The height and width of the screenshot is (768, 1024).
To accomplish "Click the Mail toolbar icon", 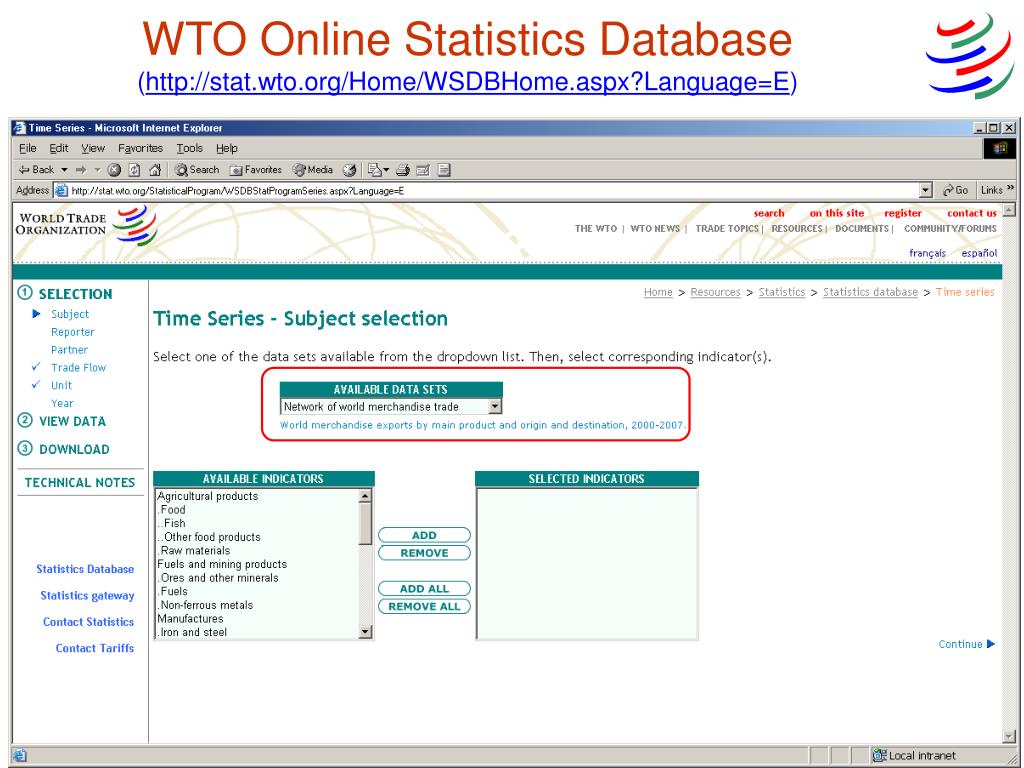I will click(x=375, y=170).
